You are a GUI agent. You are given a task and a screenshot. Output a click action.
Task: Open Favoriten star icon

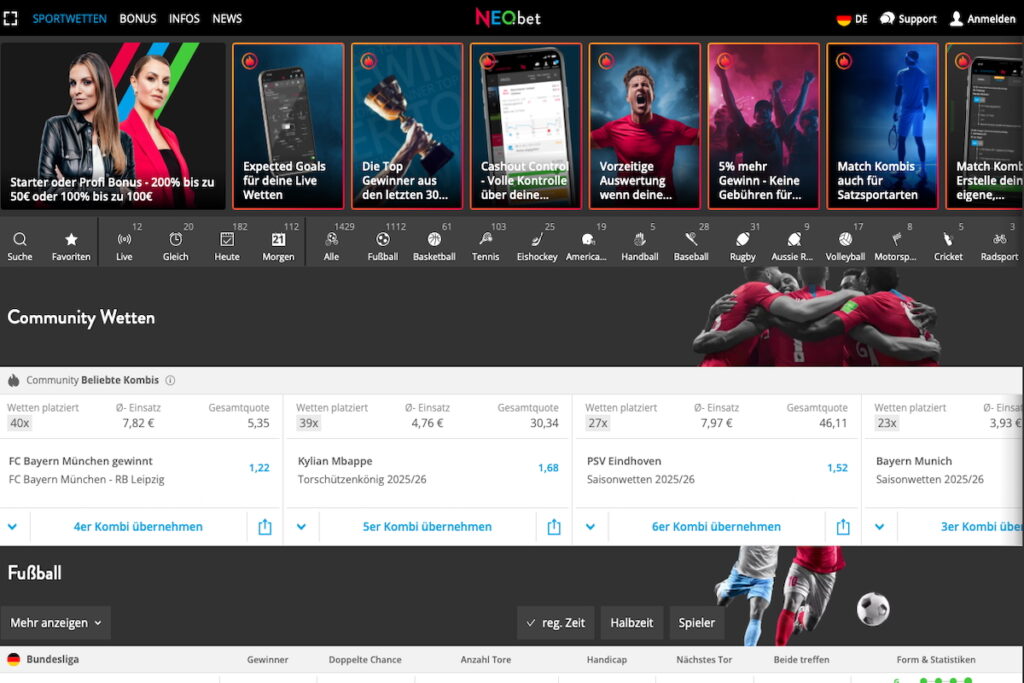coord(71,240)
